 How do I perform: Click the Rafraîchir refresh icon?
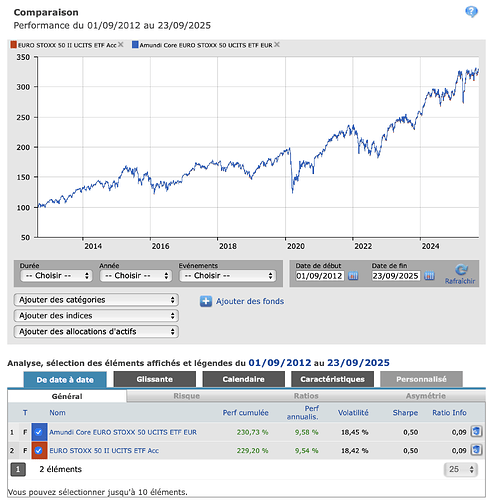point(461,269)
